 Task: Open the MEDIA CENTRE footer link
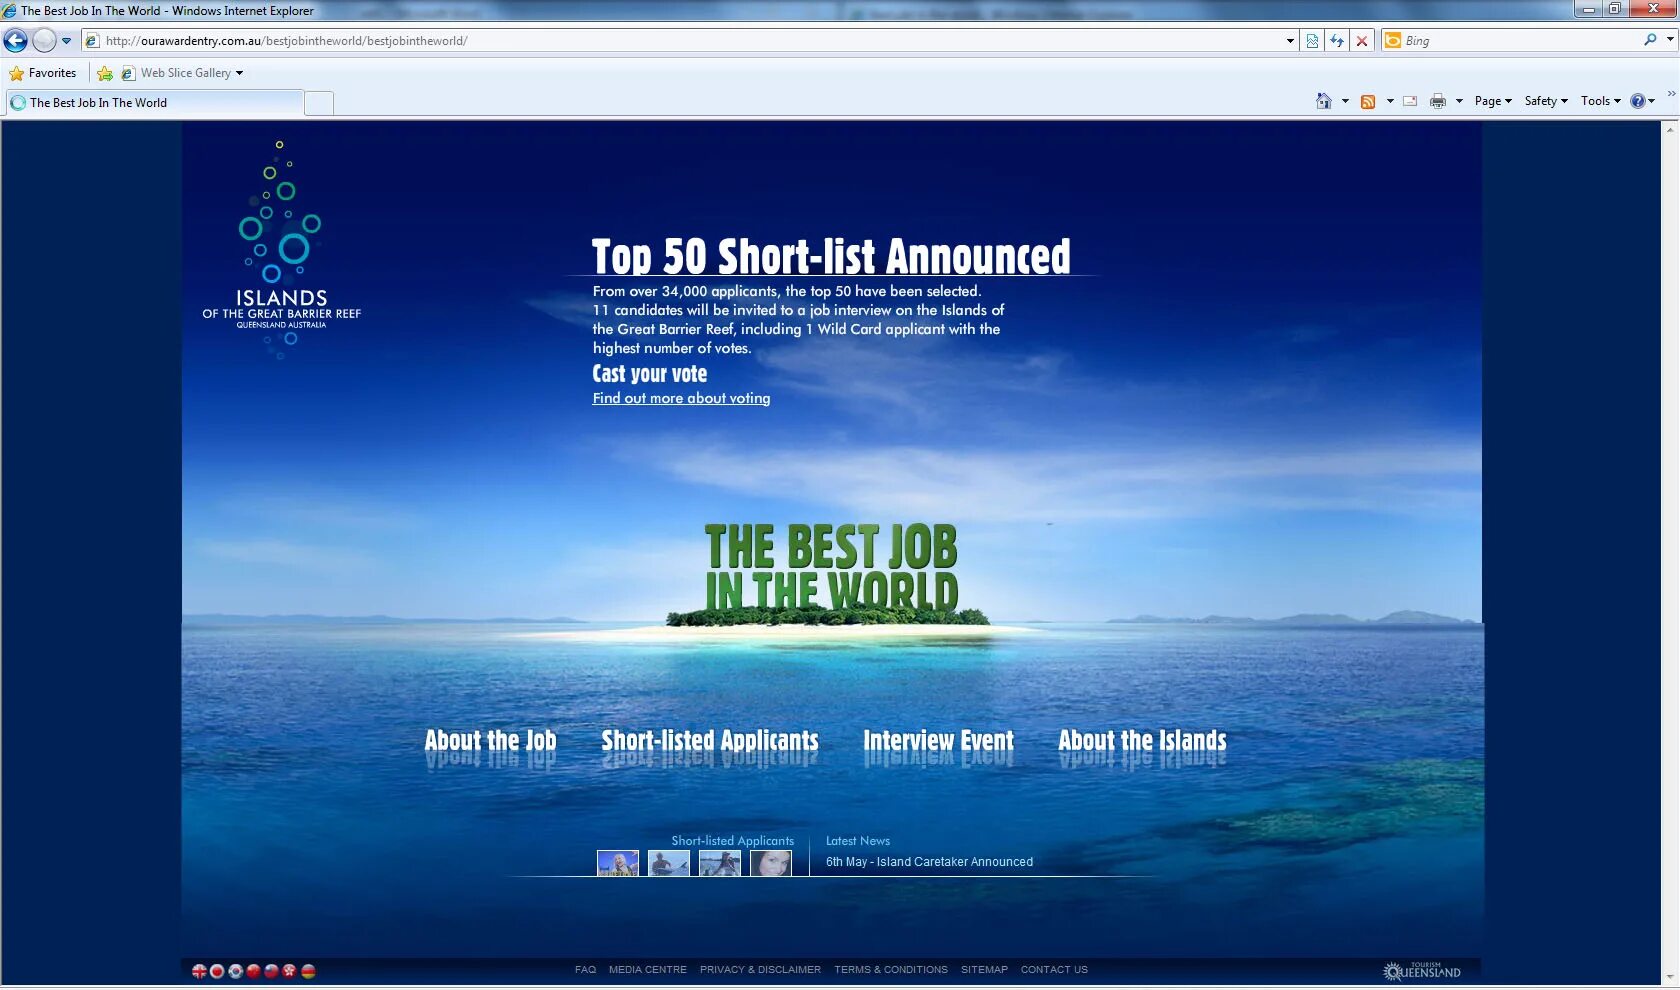coord(648,970)
